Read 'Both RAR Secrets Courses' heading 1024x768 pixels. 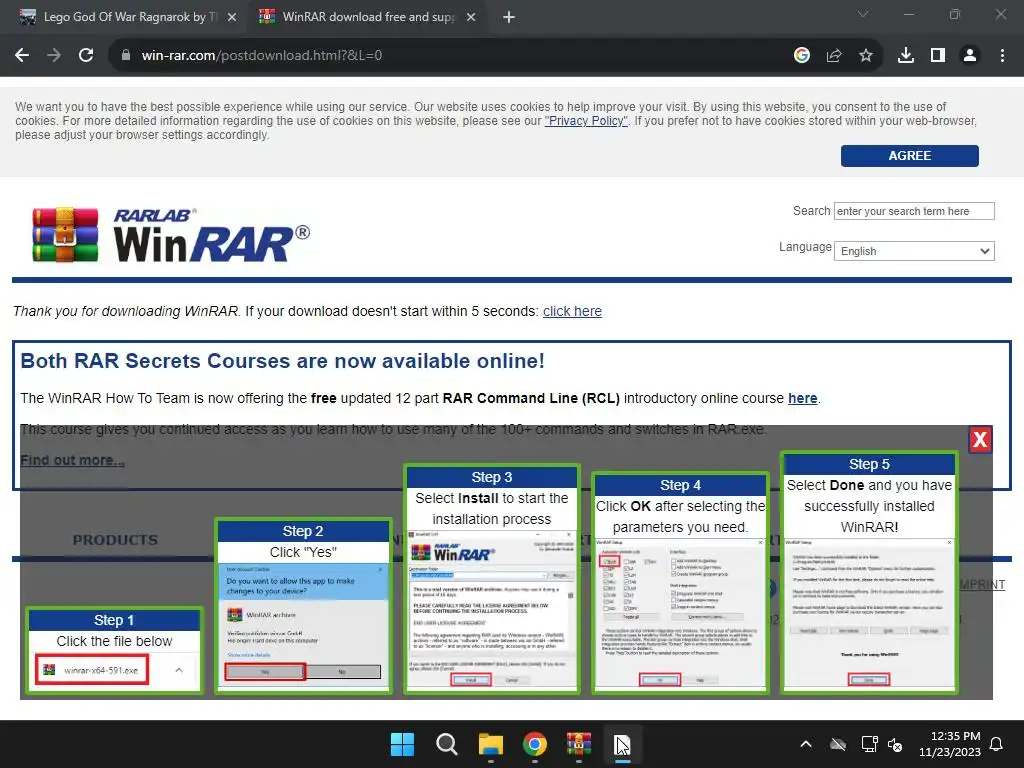pos(282,361)
